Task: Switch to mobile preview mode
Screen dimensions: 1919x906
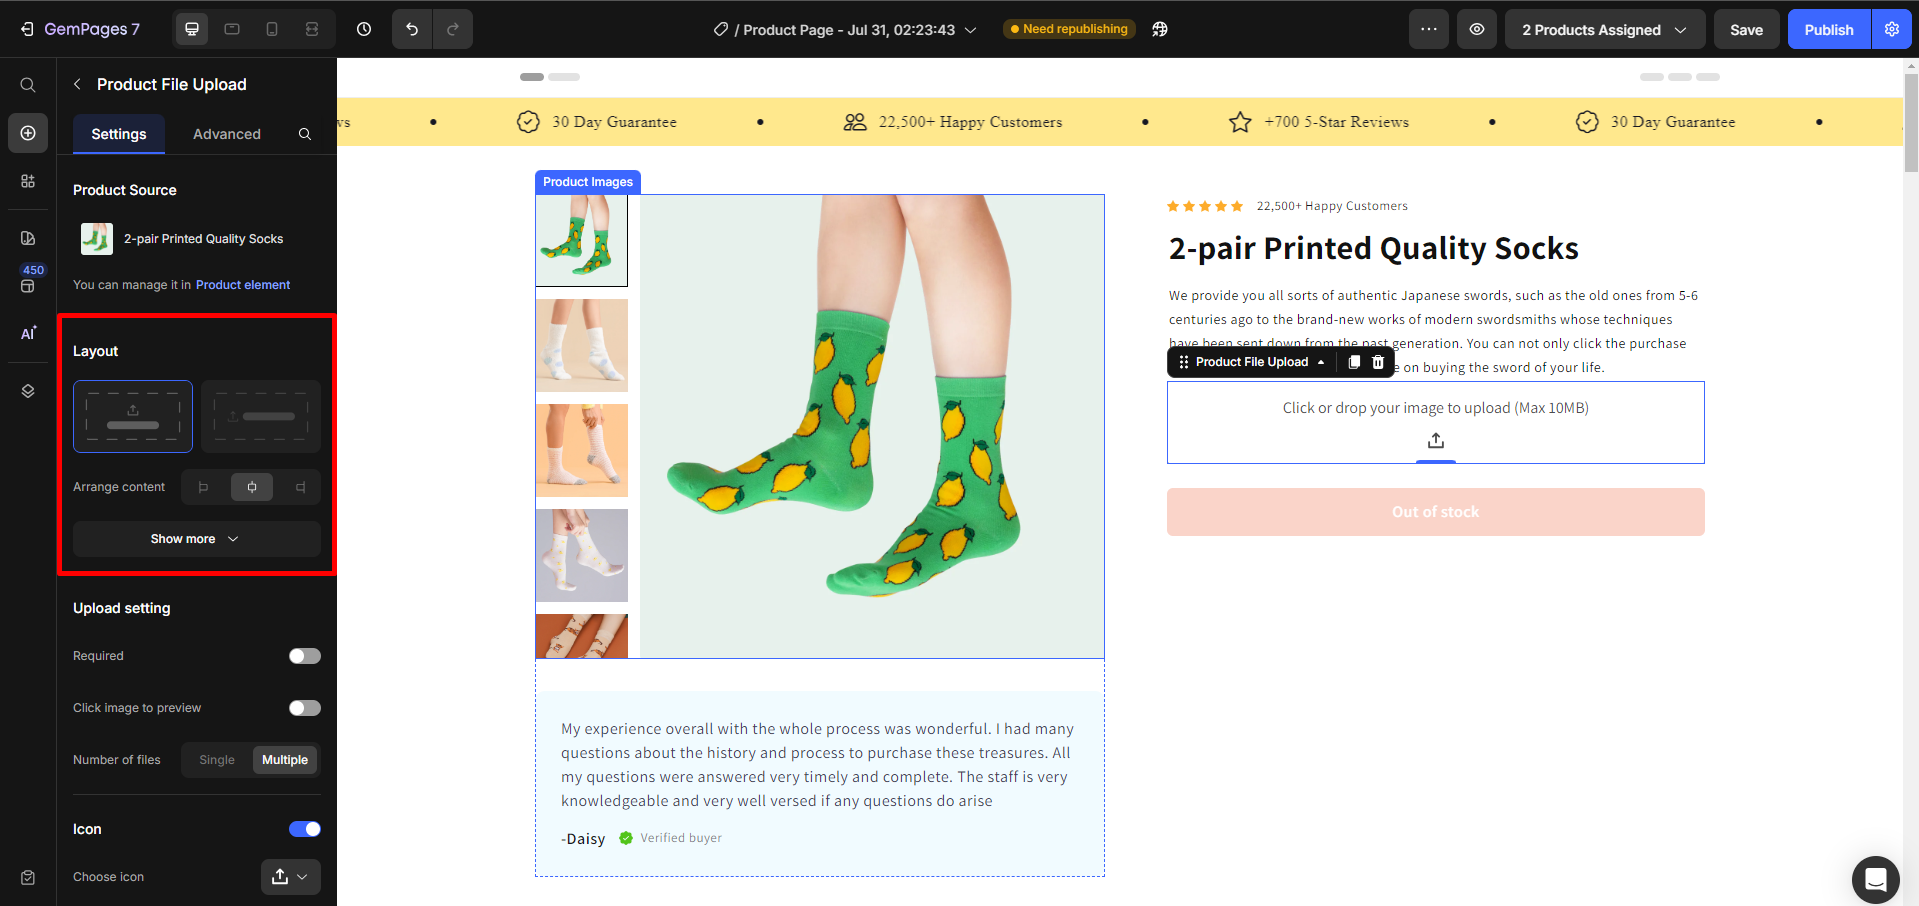Action: point(271,29)
